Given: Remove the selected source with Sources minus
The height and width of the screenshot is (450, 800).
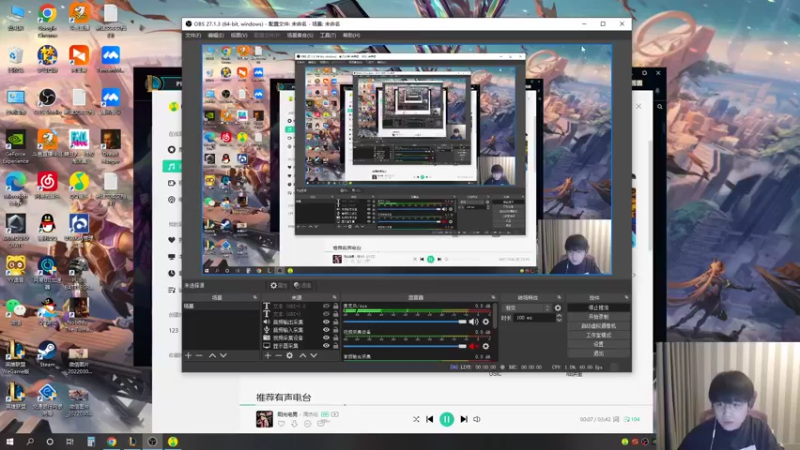Looking at the screenshot, I should 279,355.
